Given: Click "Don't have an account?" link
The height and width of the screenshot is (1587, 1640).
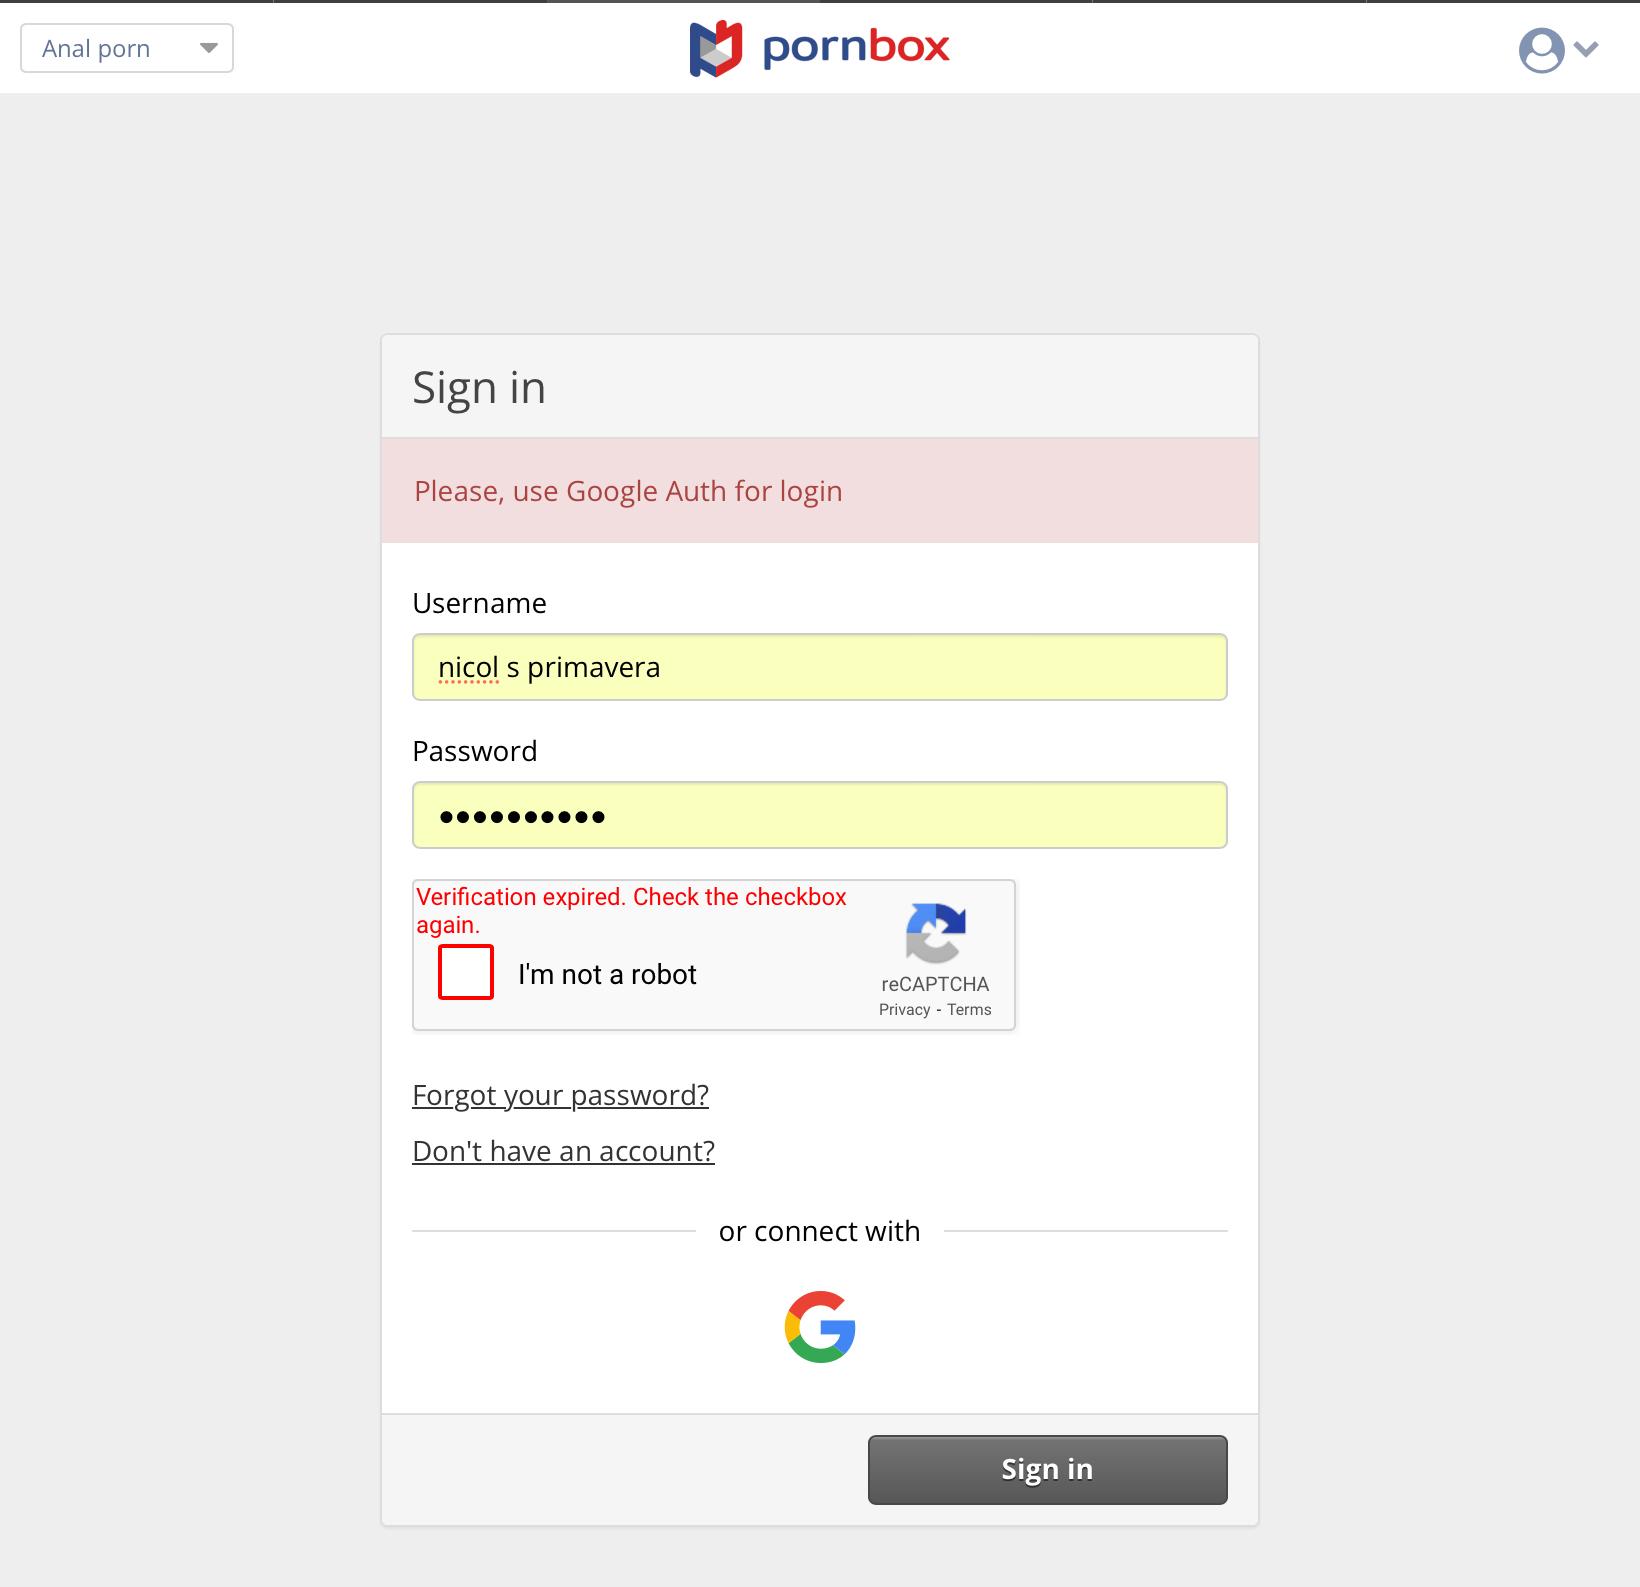Looking at the screenshot, I should 563,1151.
